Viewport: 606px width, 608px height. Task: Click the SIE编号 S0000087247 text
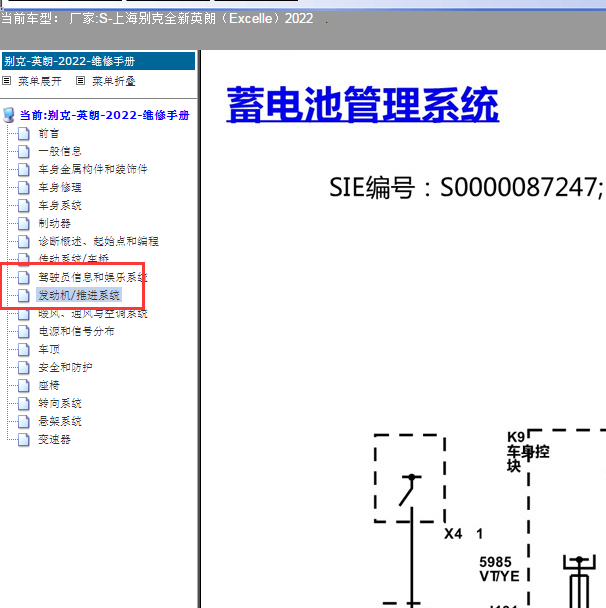point(466,188)
